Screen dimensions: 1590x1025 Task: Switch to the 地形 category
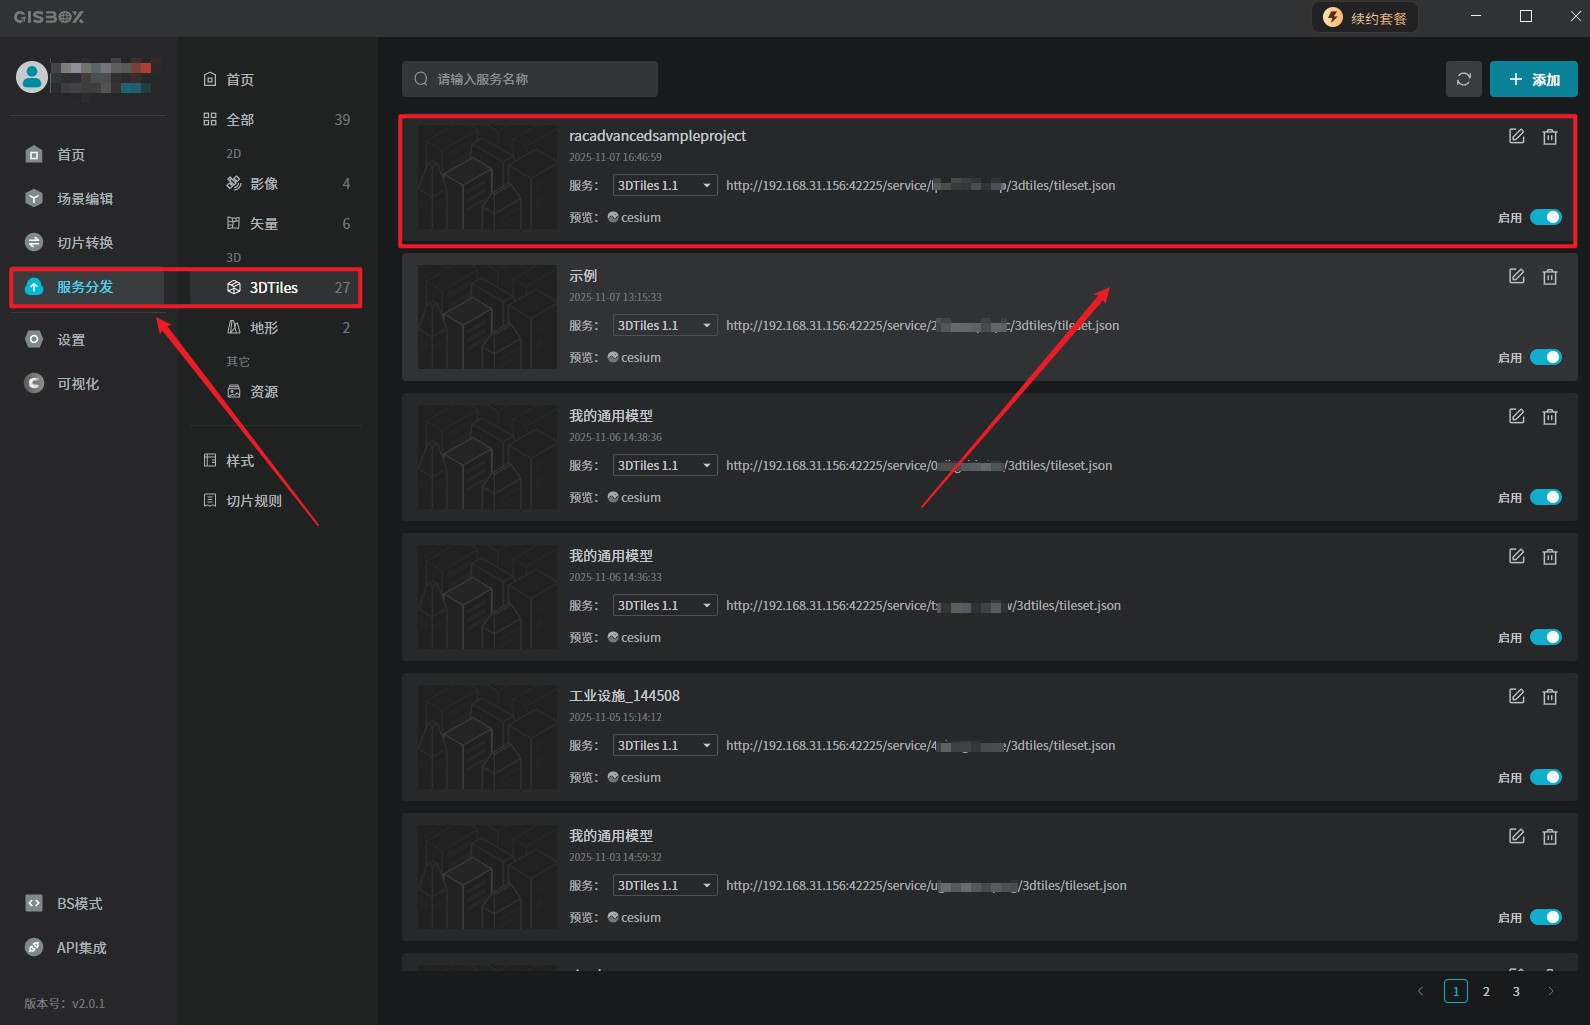264,327
